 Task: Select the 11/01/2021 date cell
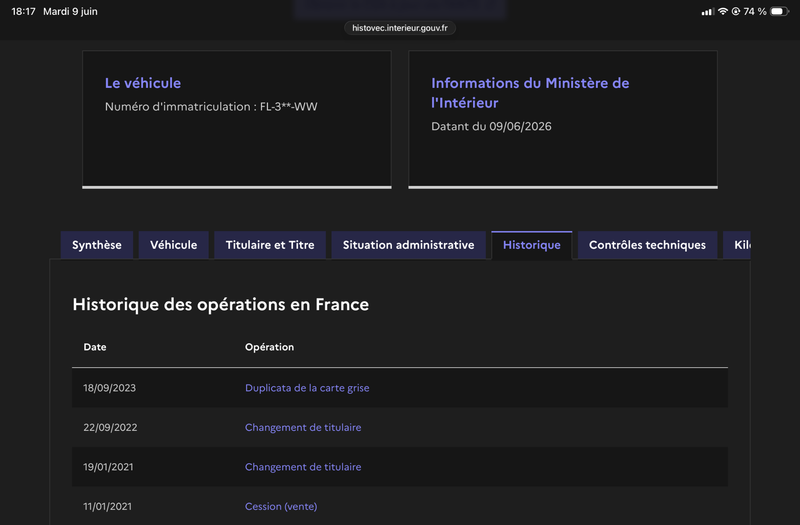tap(108, 507)
